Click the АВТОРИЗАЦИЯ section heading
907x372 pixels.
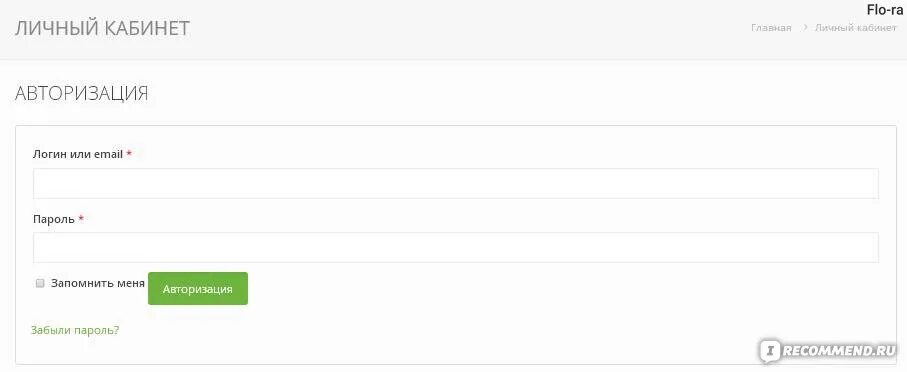[82, 93]
